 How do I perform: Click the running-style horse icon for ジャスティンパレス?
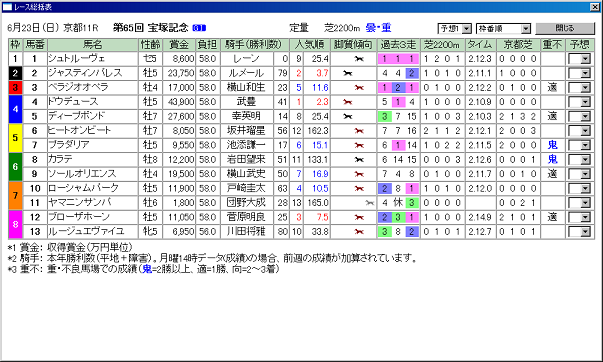pyautogui.click(x=348, y=73)
